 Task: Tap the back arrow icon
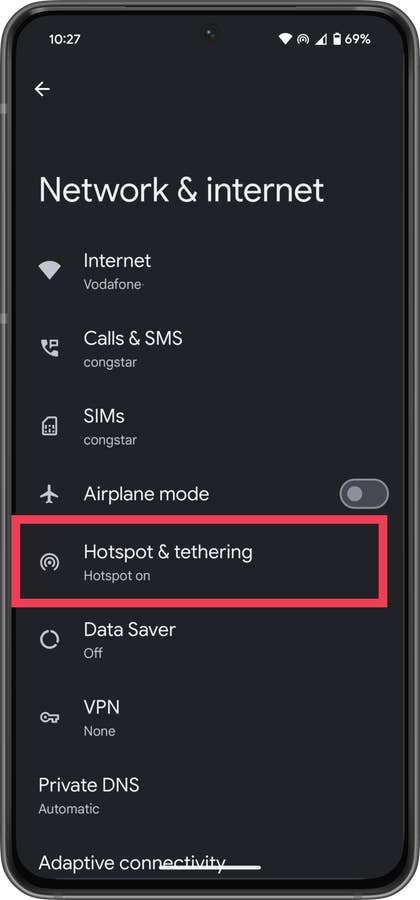42,89
